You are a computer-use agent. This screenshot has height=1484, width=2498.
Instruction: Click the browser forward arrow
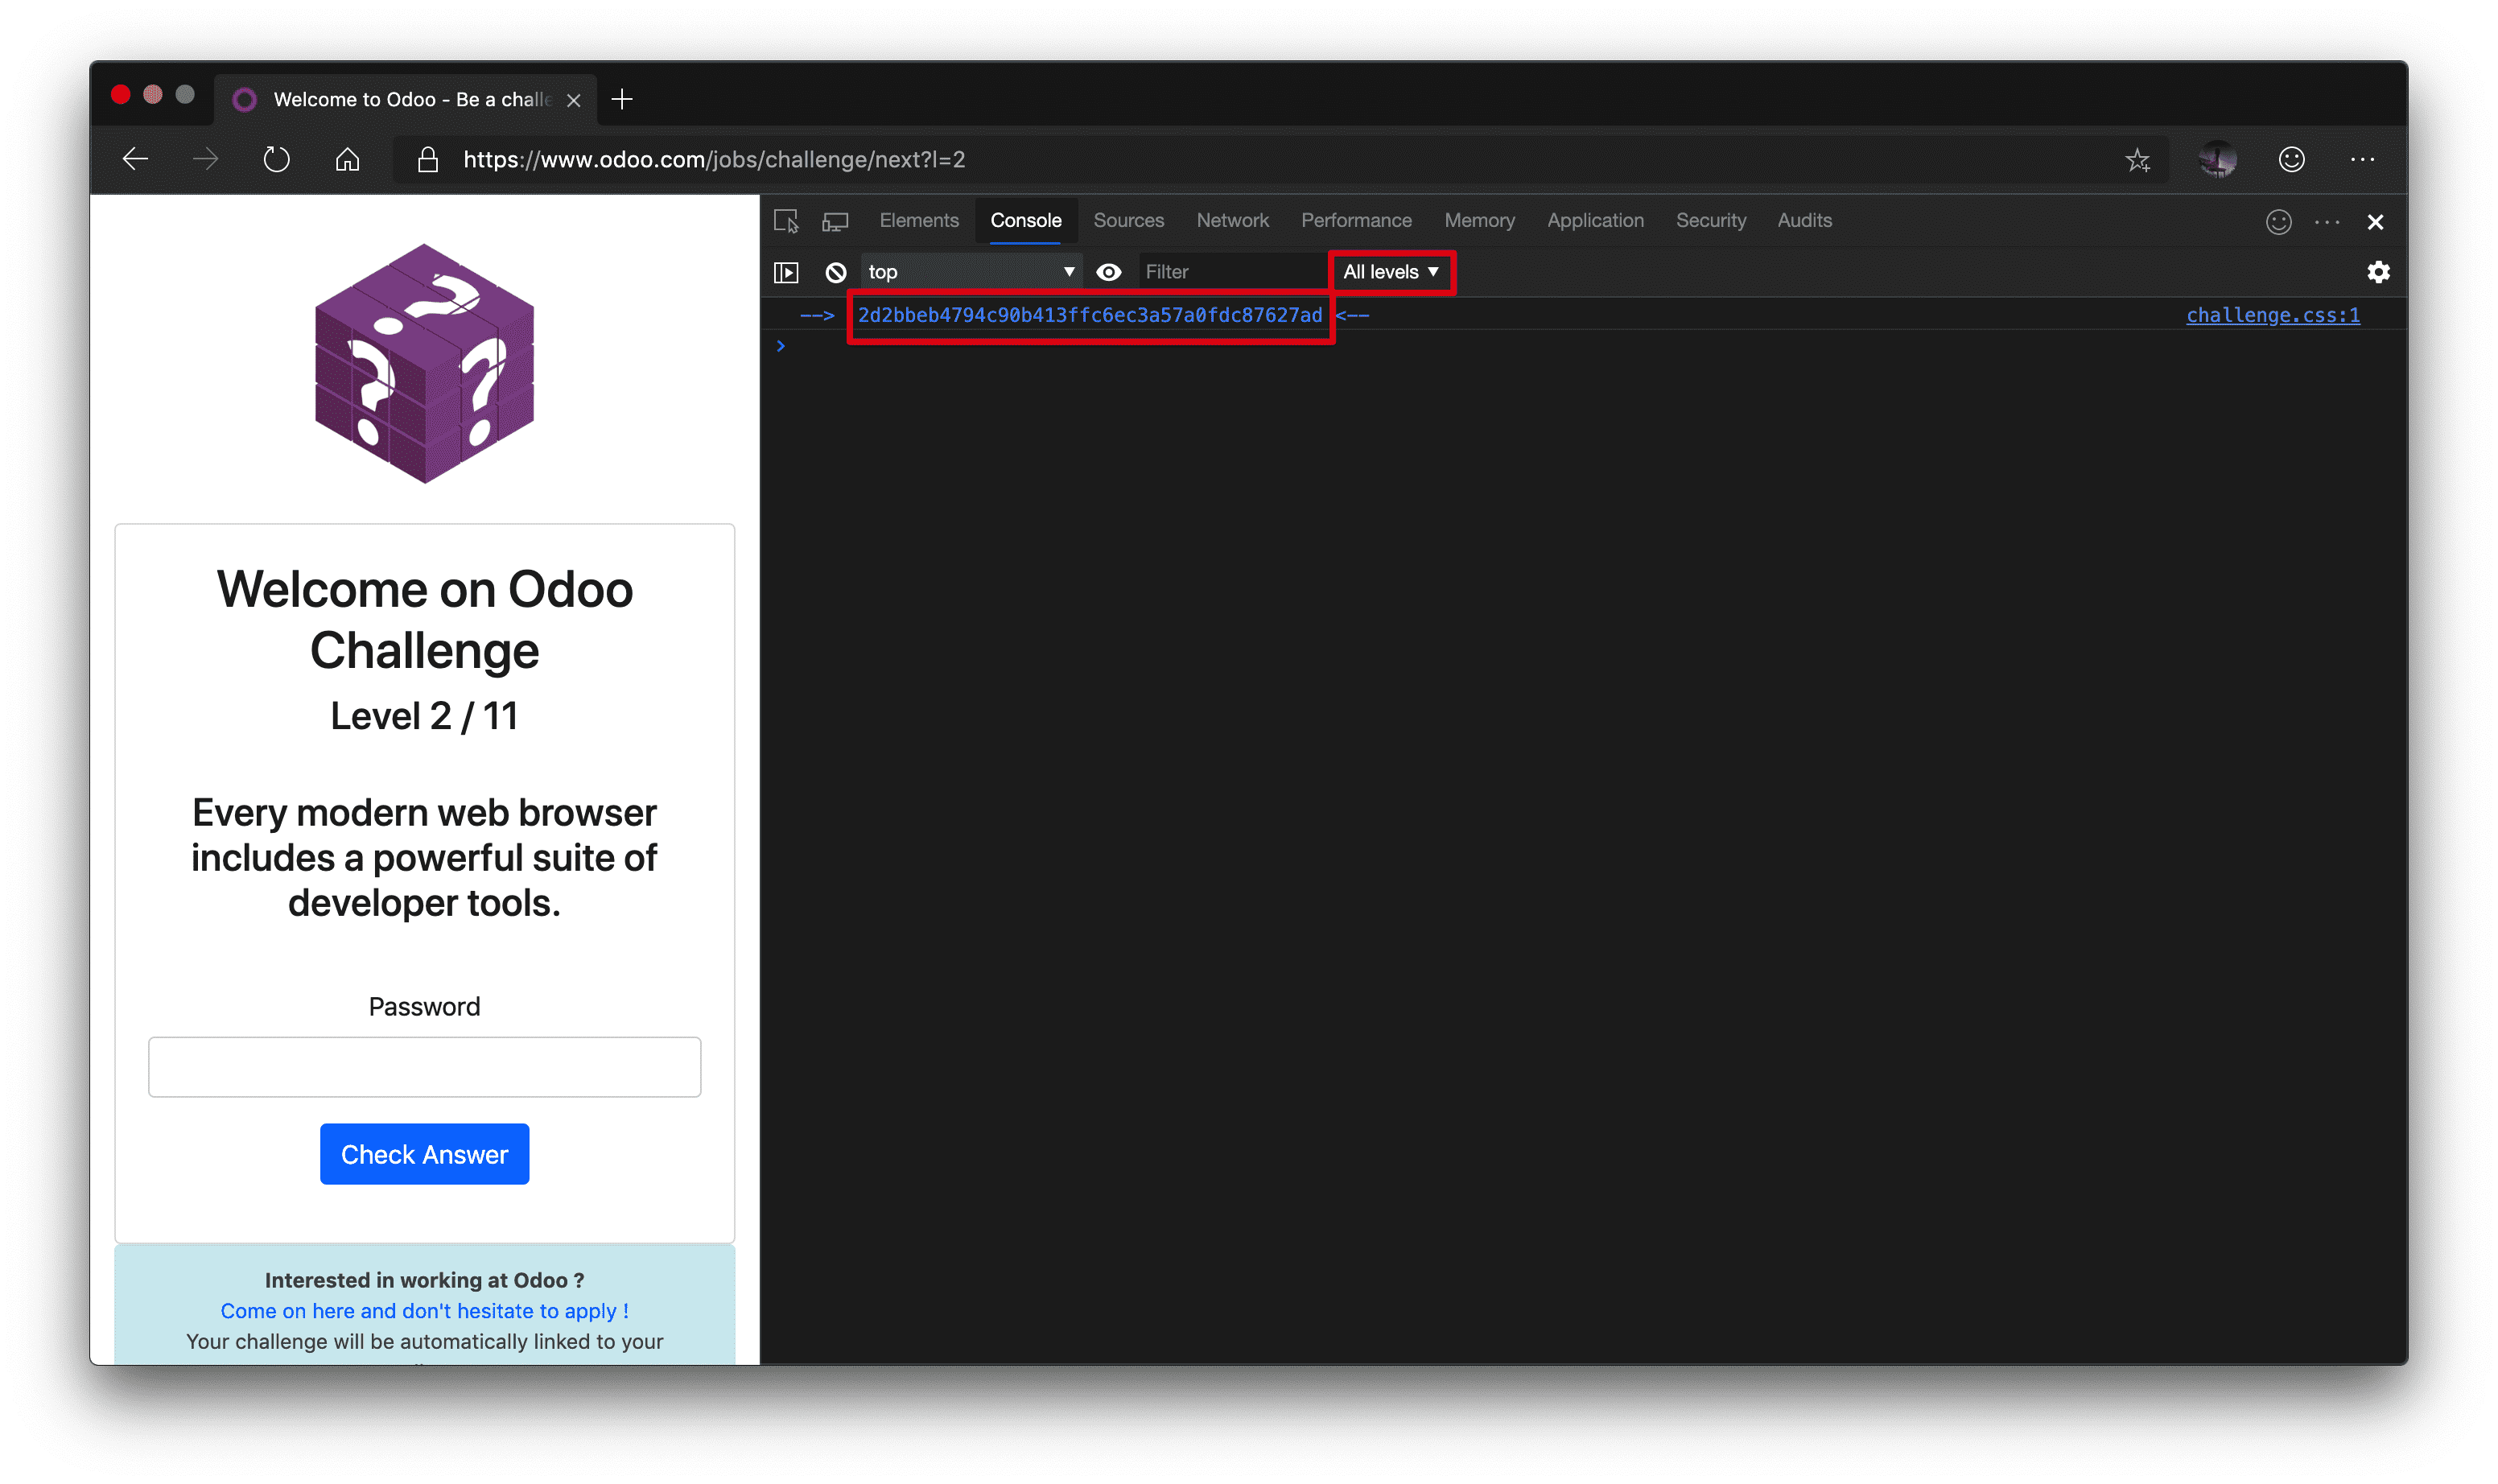(x=205, y=159)
